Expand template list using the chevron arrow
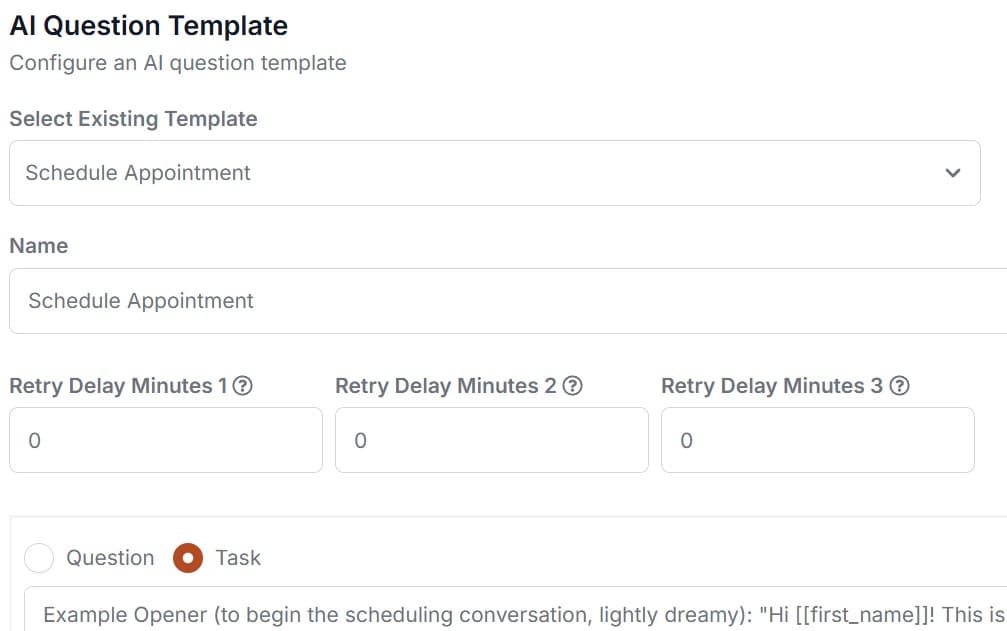The height and width of the screenshot is (631, 1007). 952,173
